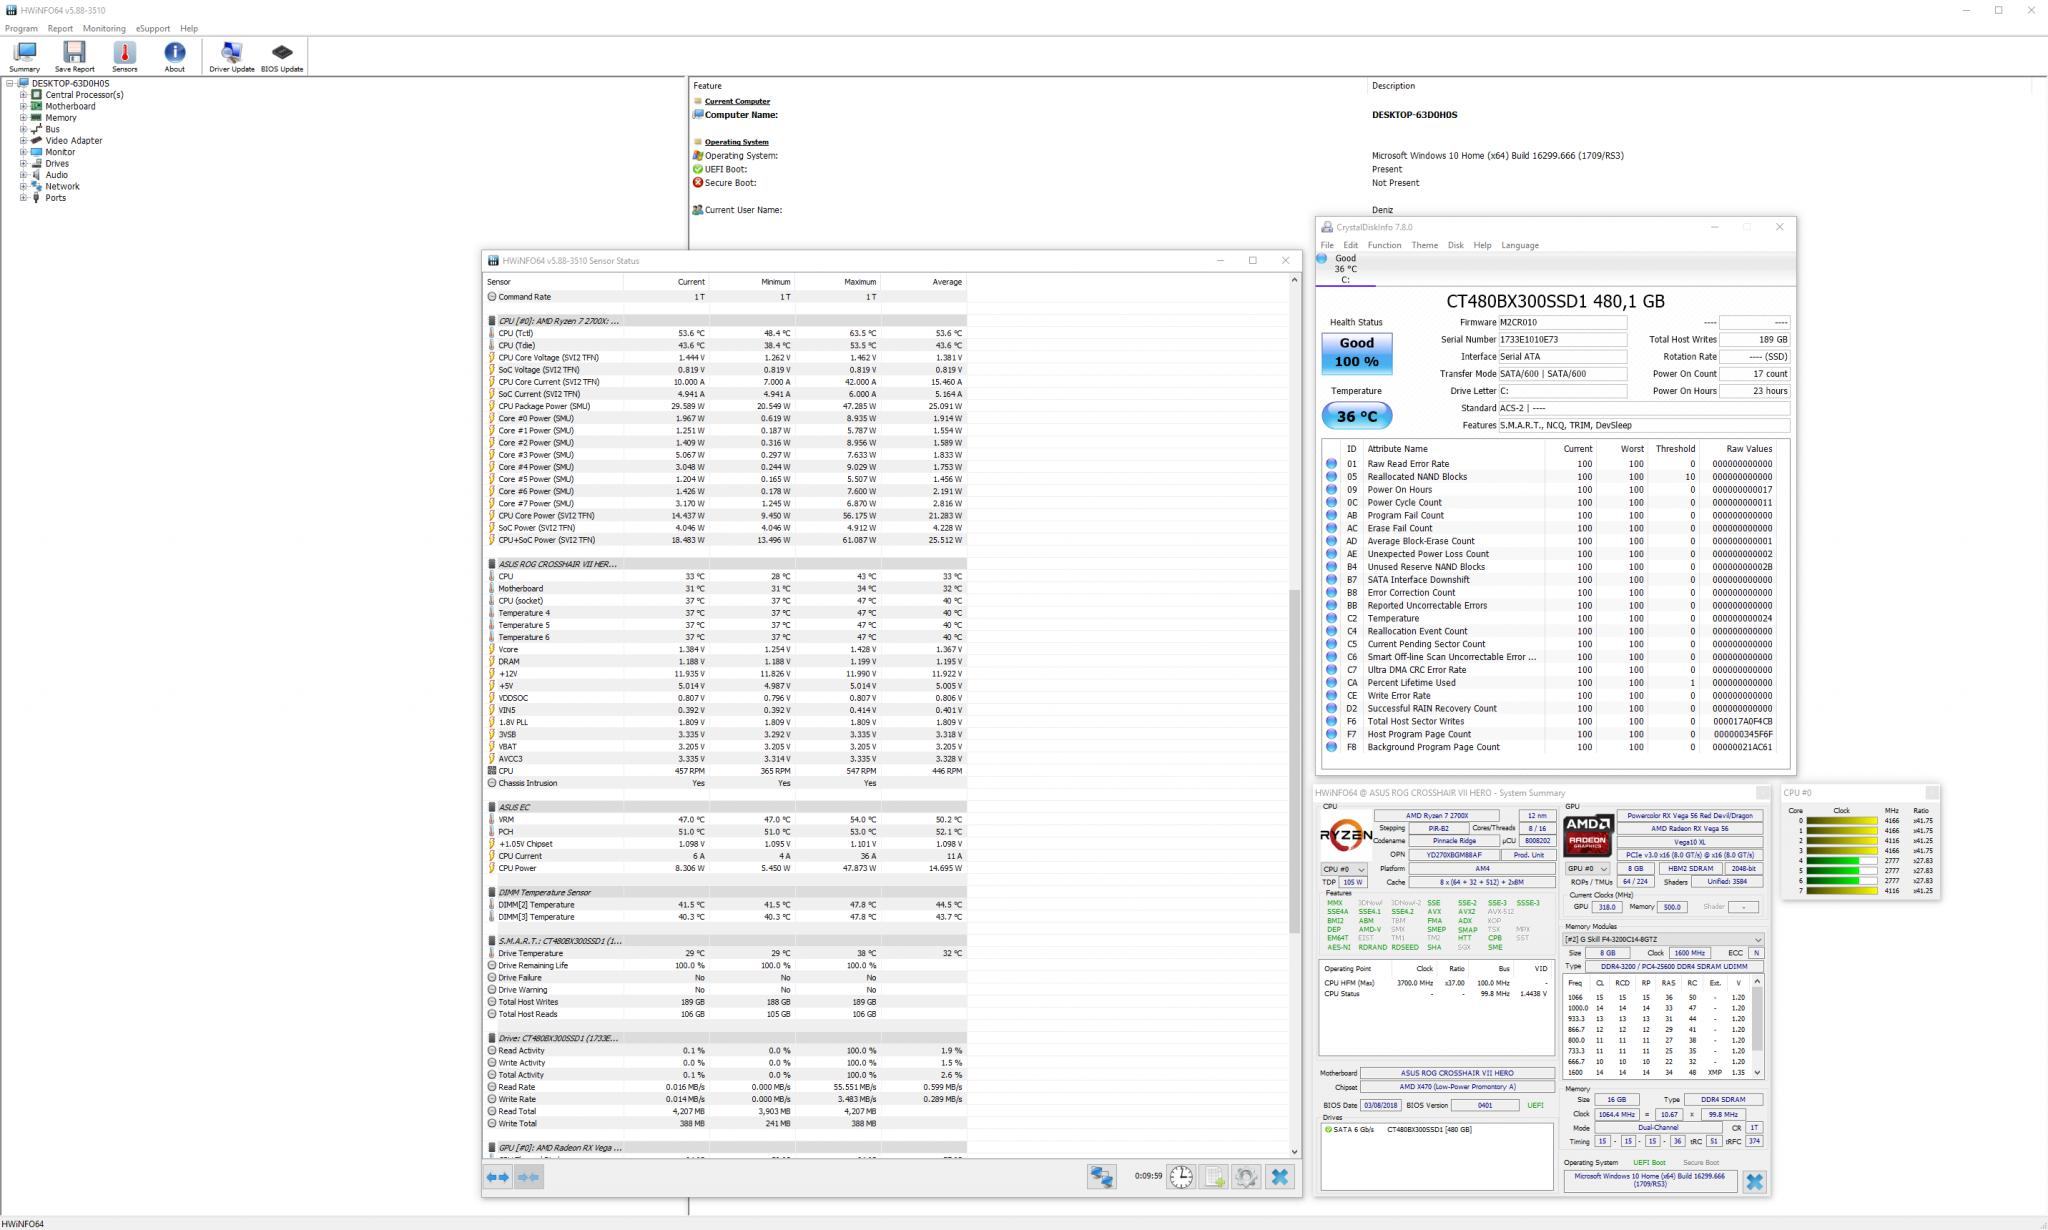The height and width of the screenshot is (1230, 2048).
Task: Click the 'Drive Remaining Life' sensor row
Action: click(726, 965)
